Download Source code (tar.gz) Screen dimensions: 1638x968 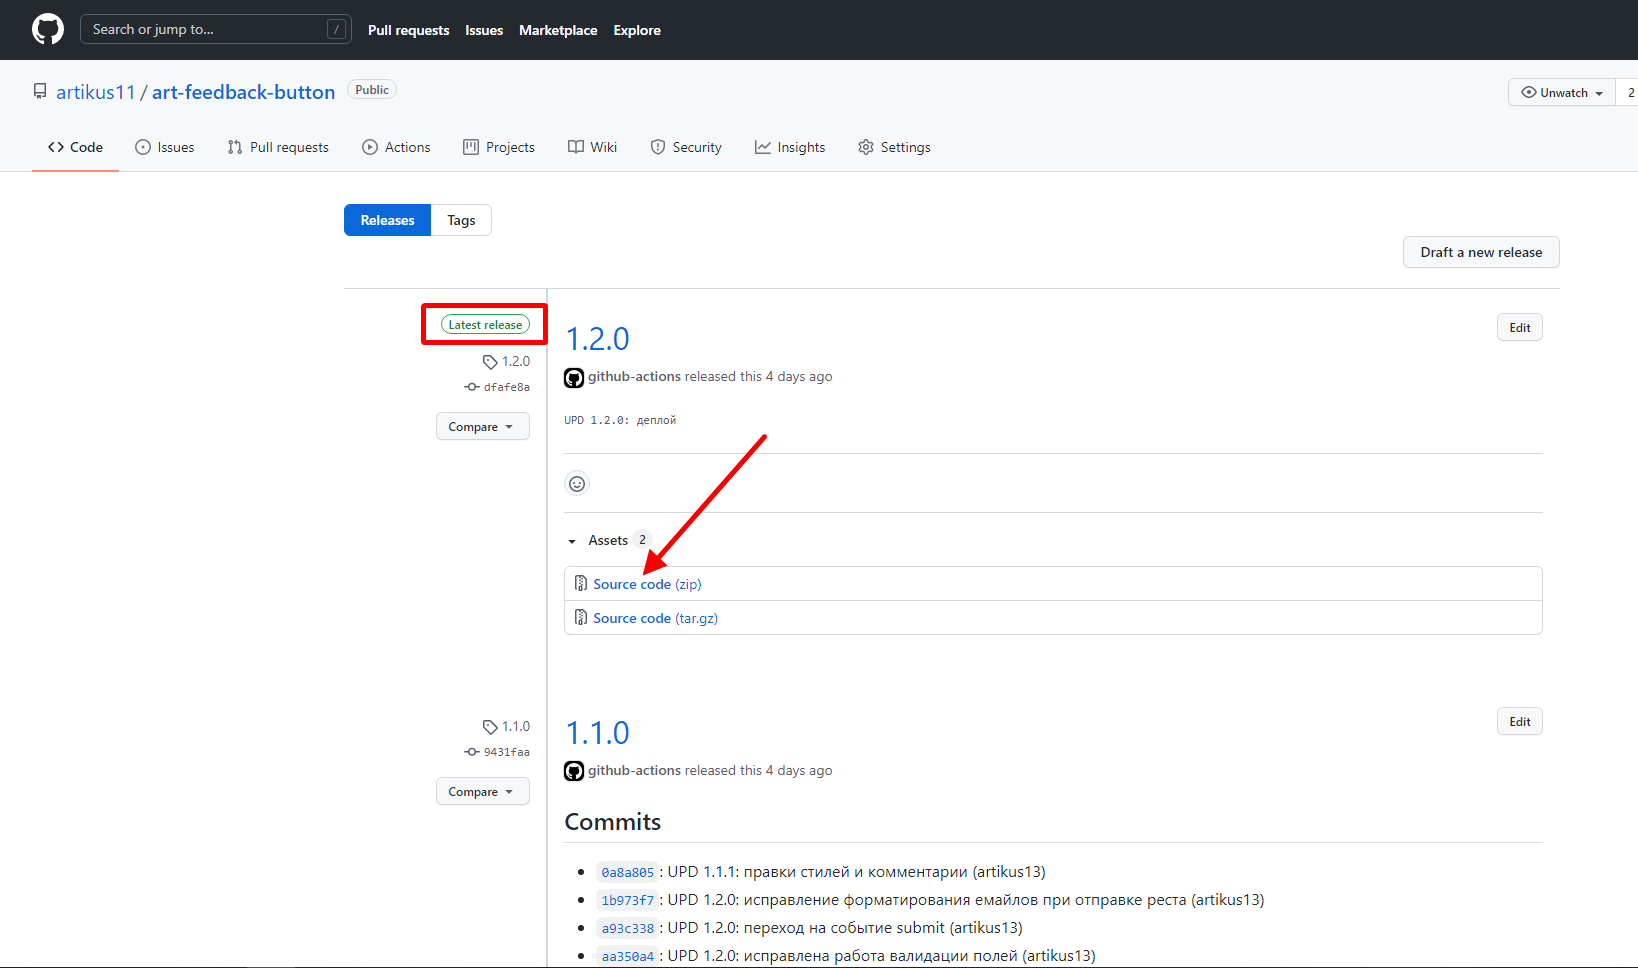(655, 618)
